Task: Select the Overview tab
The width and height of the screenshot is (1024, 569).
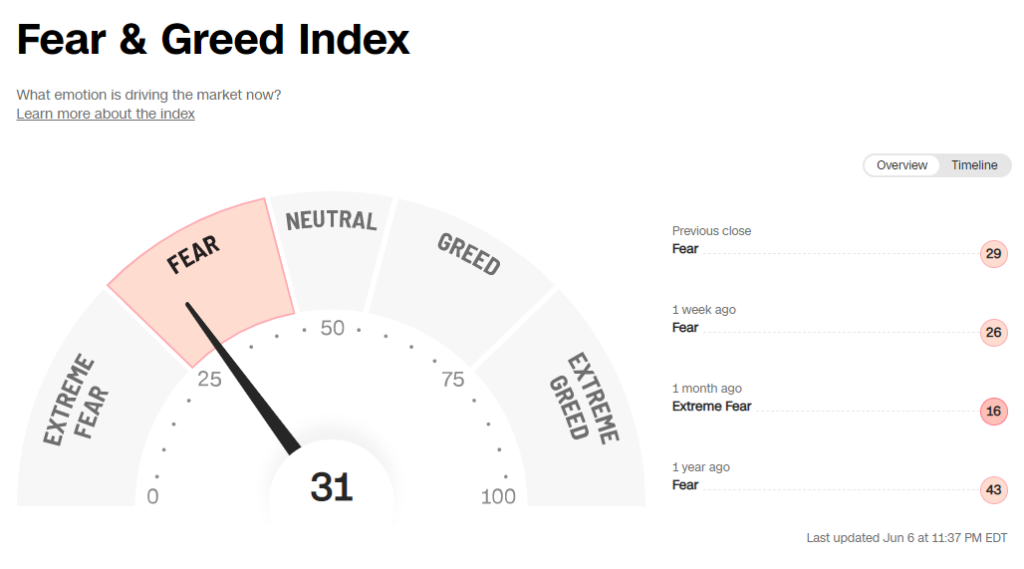Action: pos(901,165)
